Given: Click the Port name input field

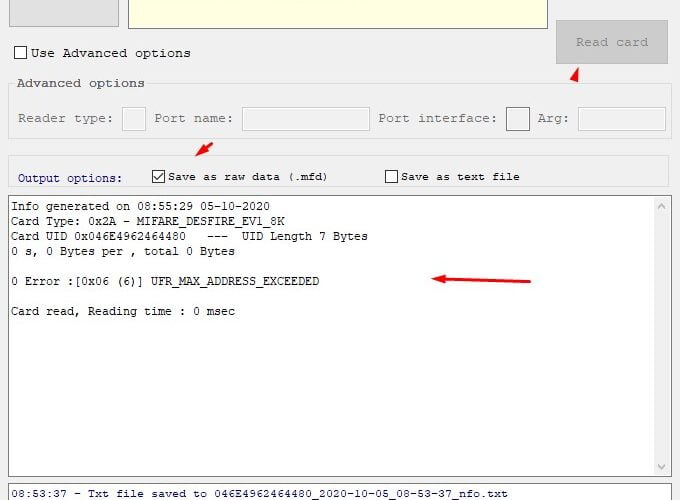Looking at the screenshot, I should 306,119.
